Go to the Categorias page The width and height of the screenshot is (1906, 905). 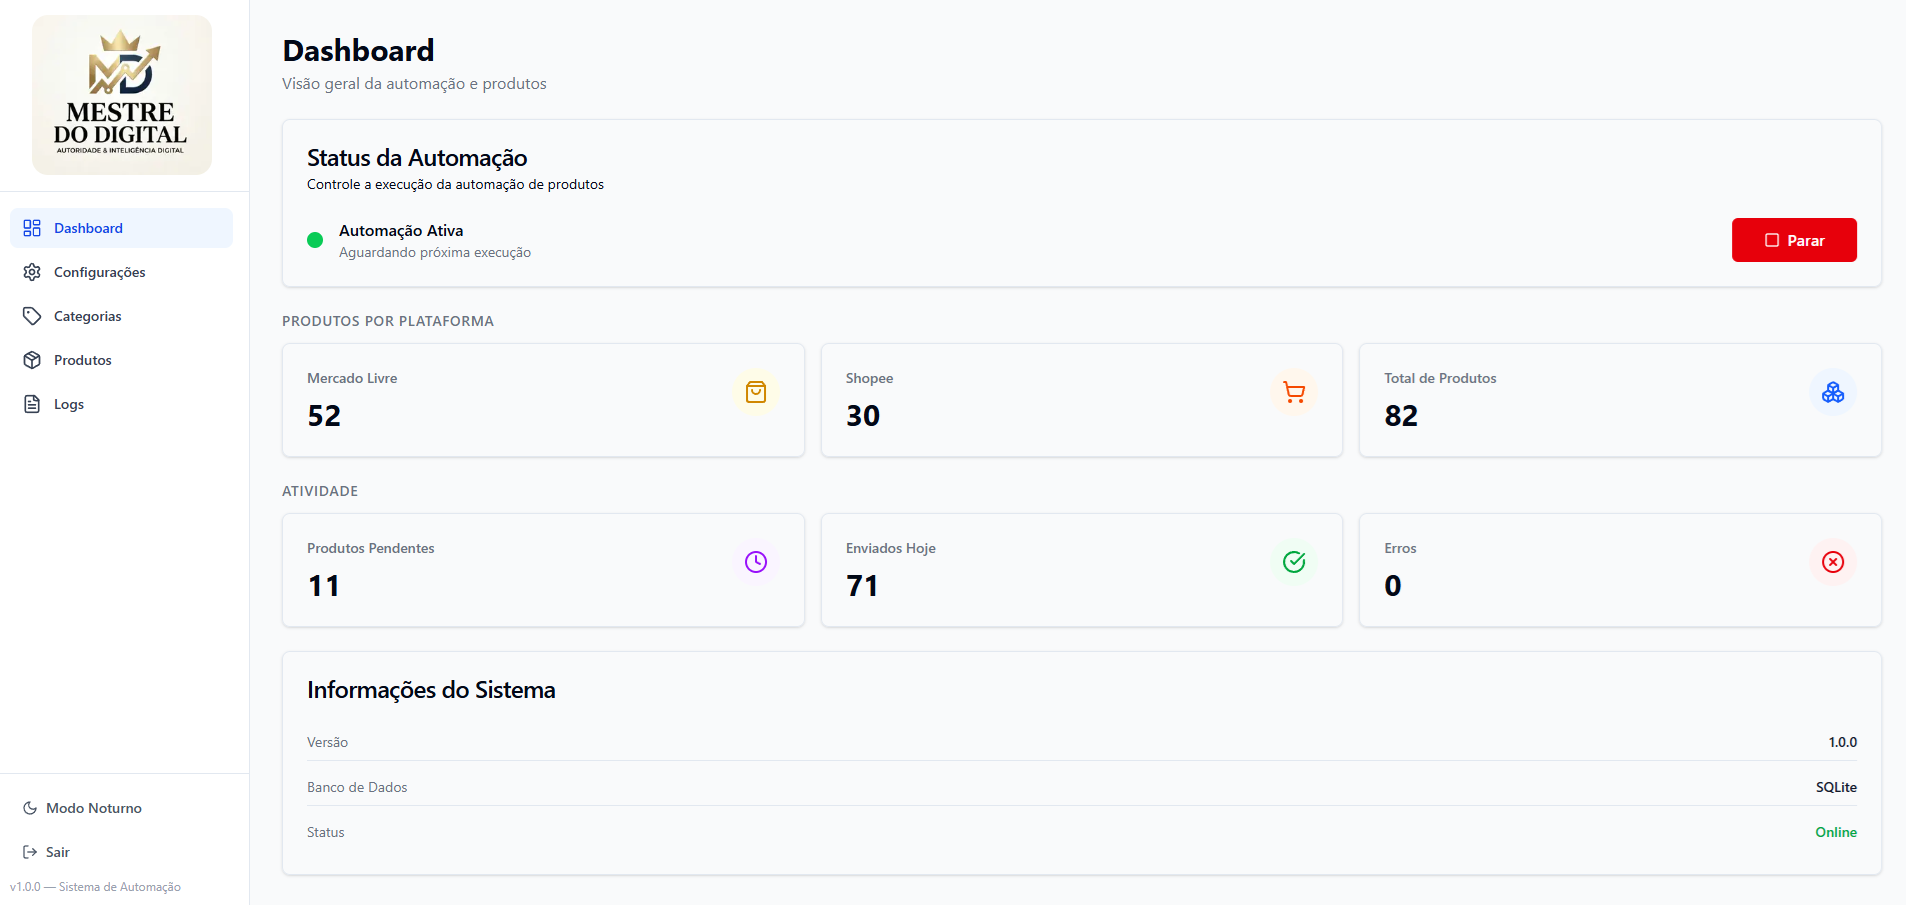click(x=87, y=316)
